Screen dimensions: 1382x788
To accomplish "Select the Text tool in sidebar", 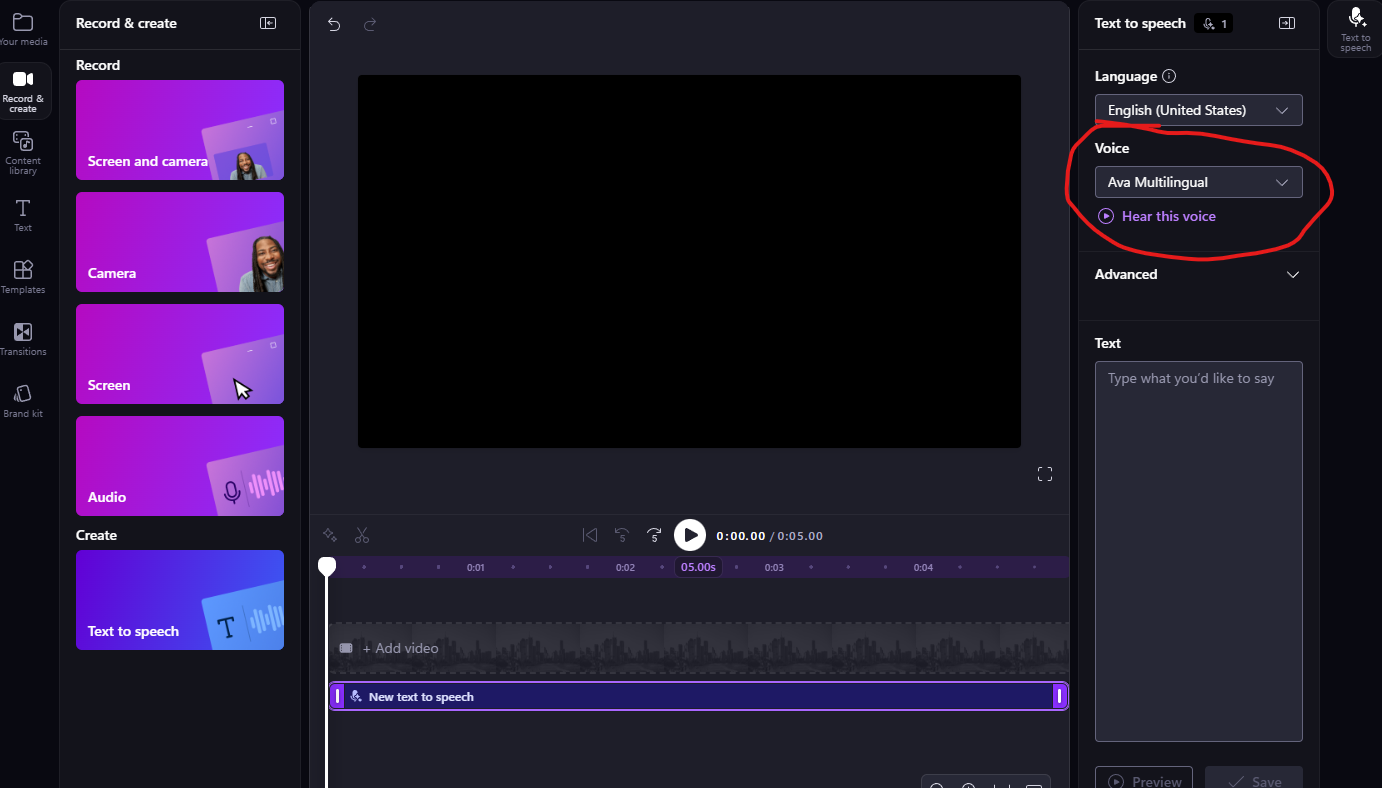I will (23, 215).
